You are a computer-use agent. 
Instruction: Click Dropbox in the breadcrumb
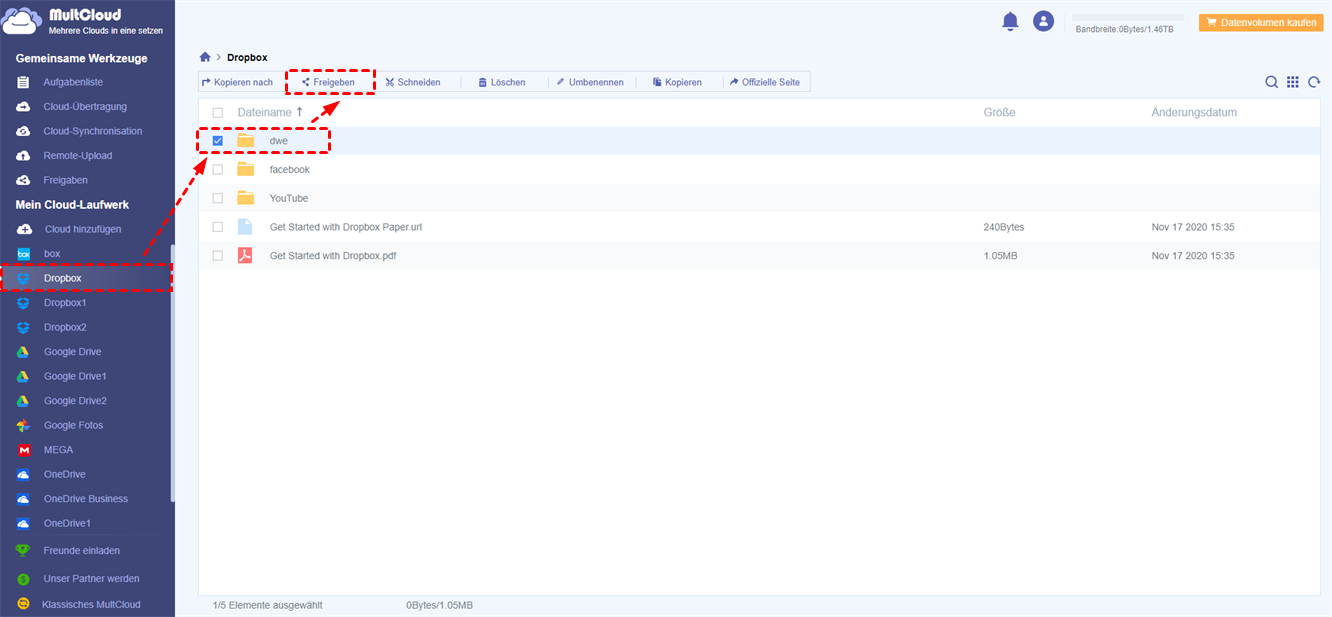pyautogui.click(x=247, y=58)
